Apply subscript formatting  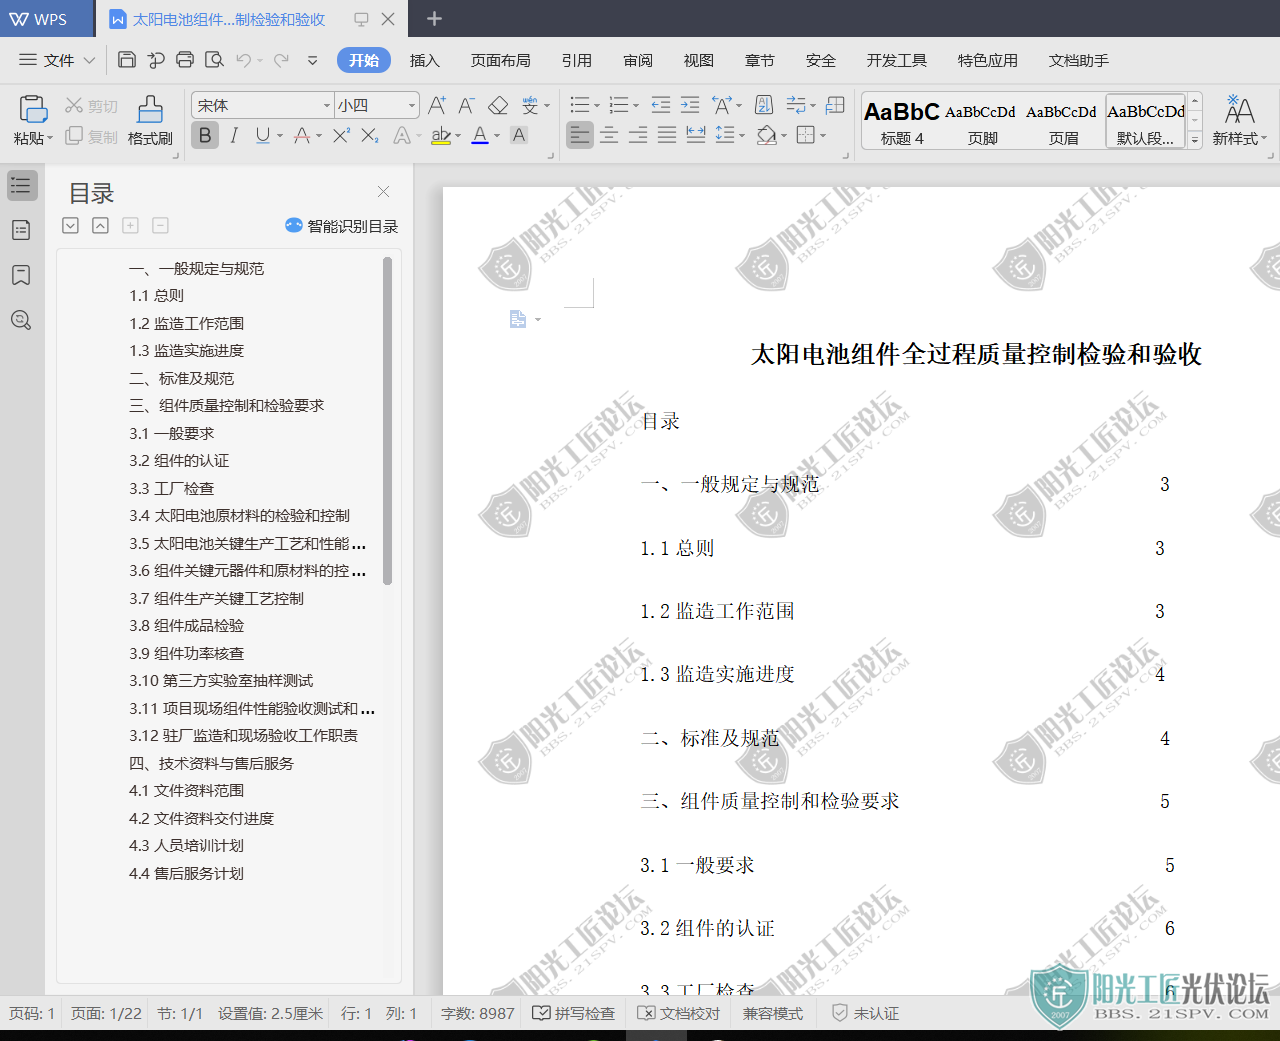point(370,135)
